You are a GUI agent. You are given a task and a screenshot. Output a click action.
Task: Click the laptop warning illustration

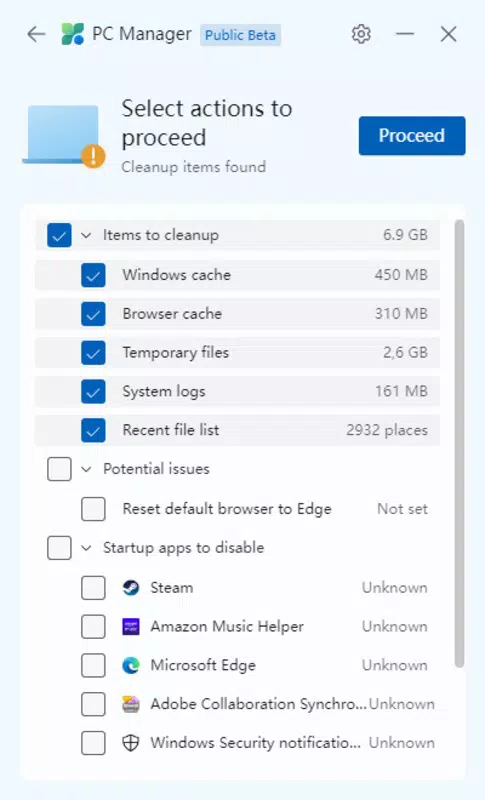pyautogui.click(x=64, y=136)
